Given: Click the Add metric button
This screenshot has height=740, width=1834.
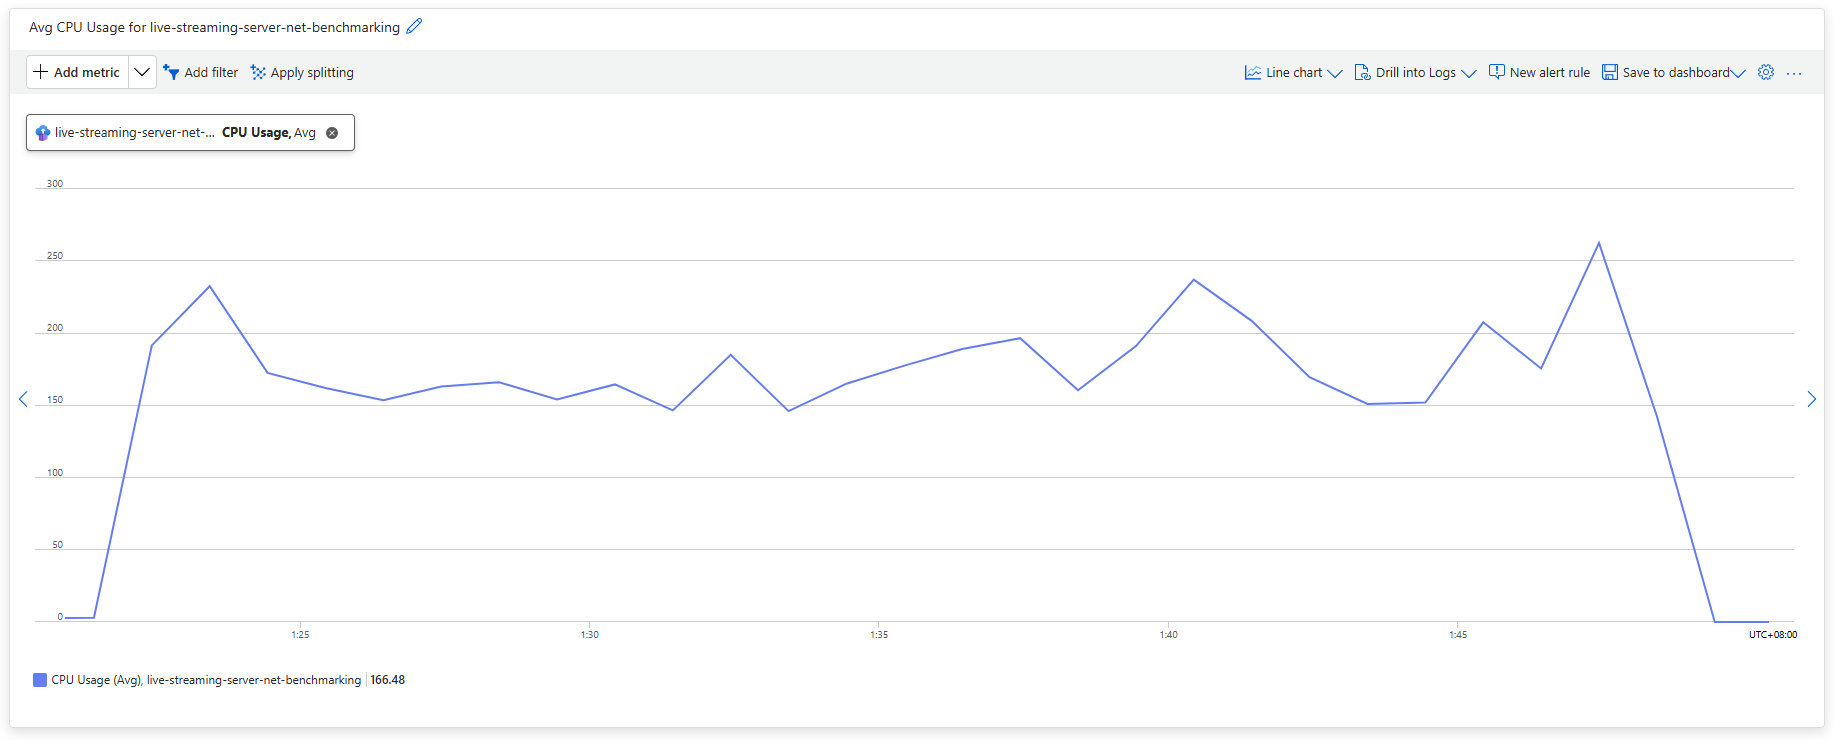Looking at the screenshot, I should point(77,72).
